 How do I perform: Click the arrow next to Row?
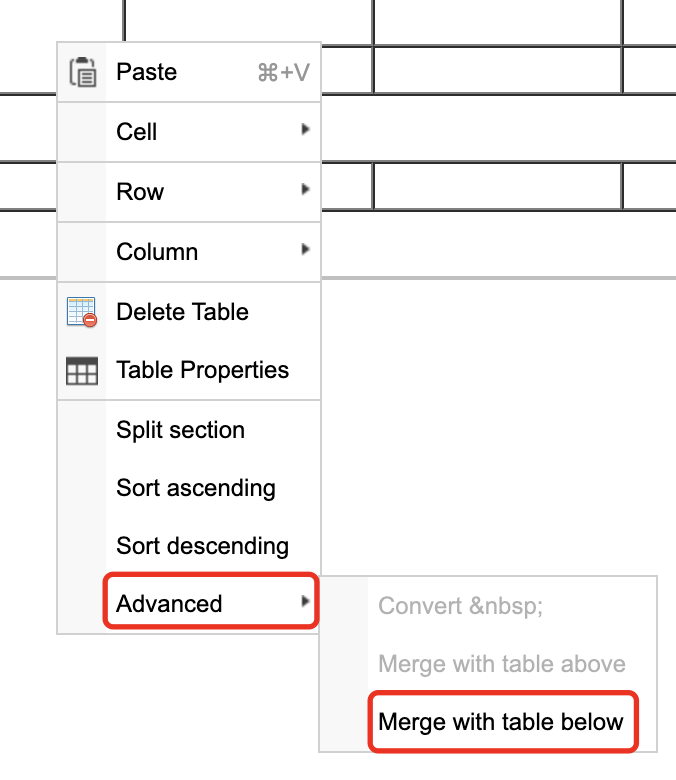[305, 191]
